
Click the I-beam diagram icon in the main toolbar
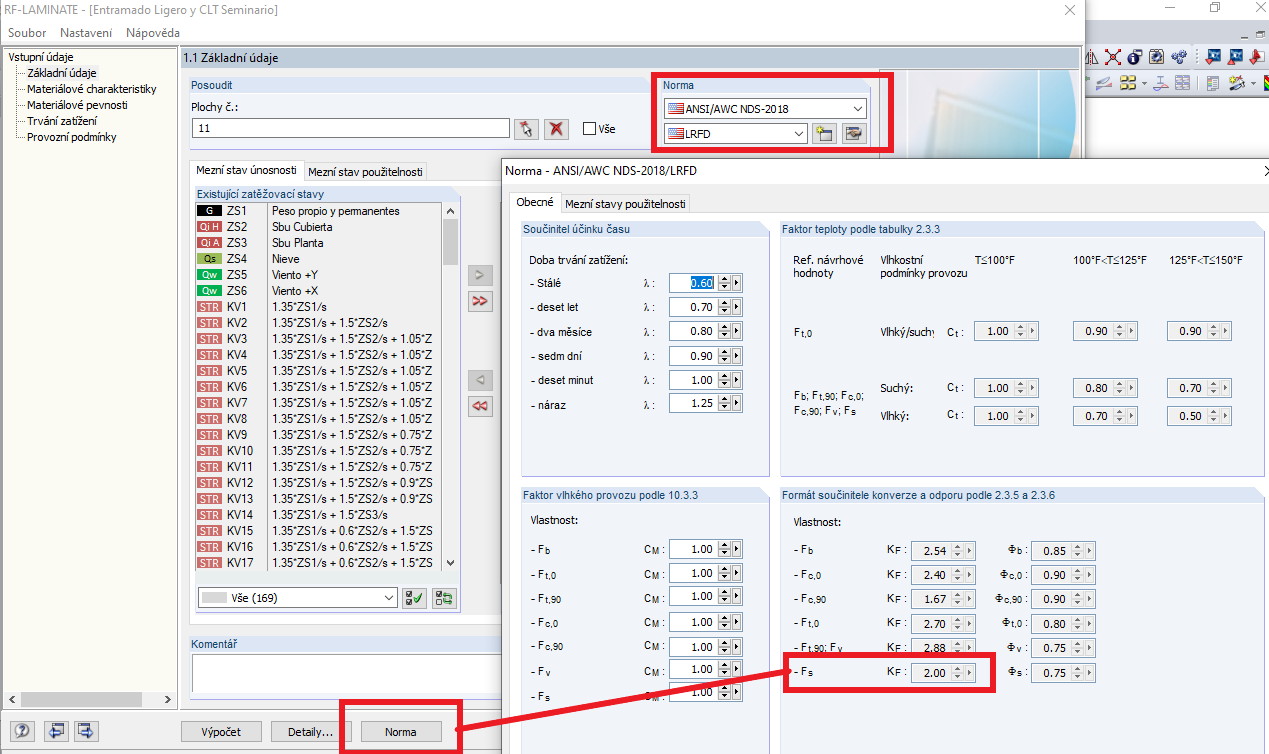[x=1161, y=83]
